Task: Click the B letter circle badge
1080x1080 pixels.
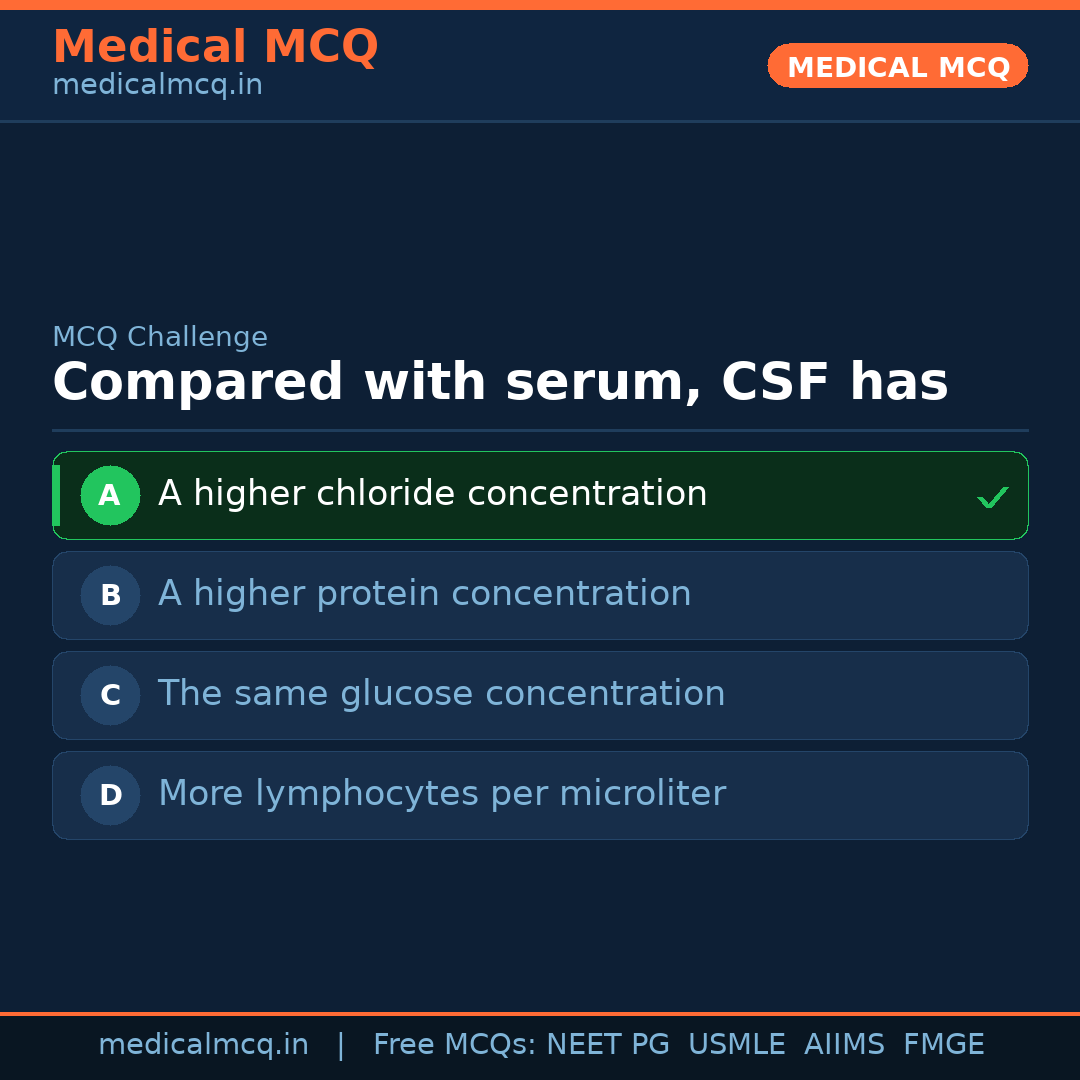Action: click(110, 595)
